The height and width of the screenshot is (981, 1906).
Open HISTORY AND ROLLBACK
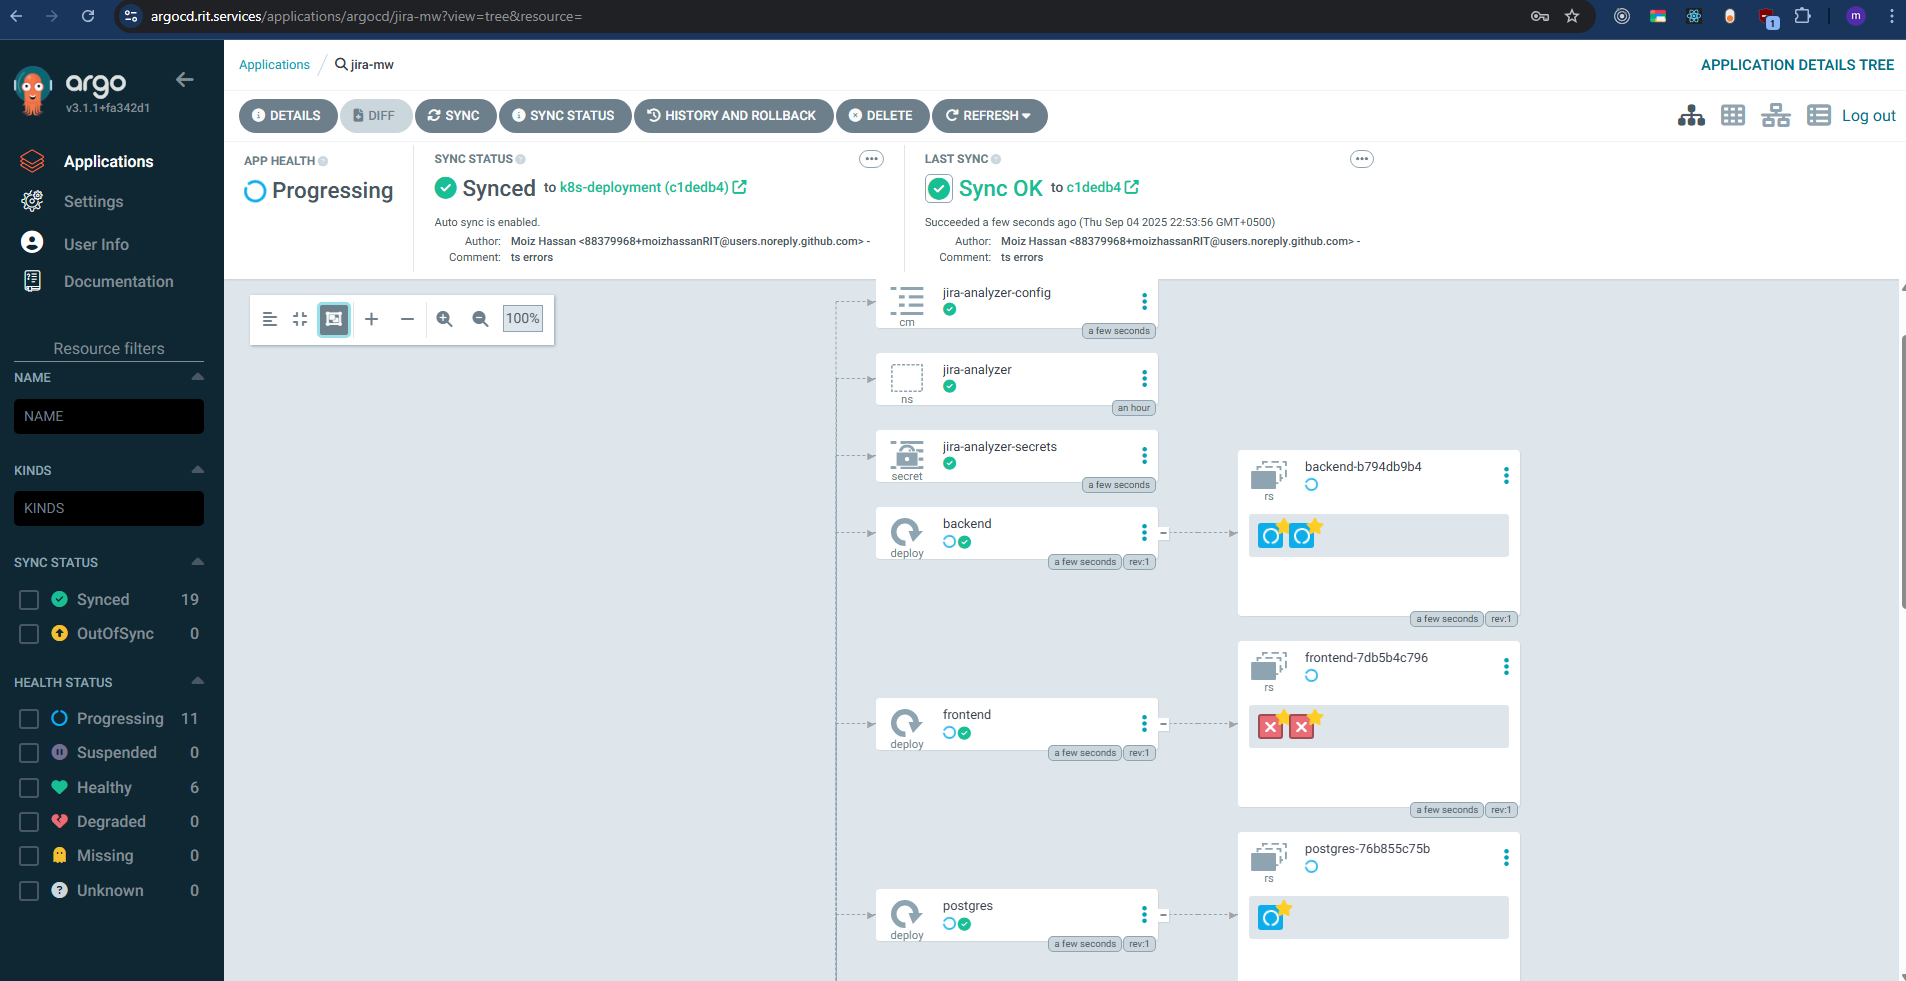coord(732,116)
